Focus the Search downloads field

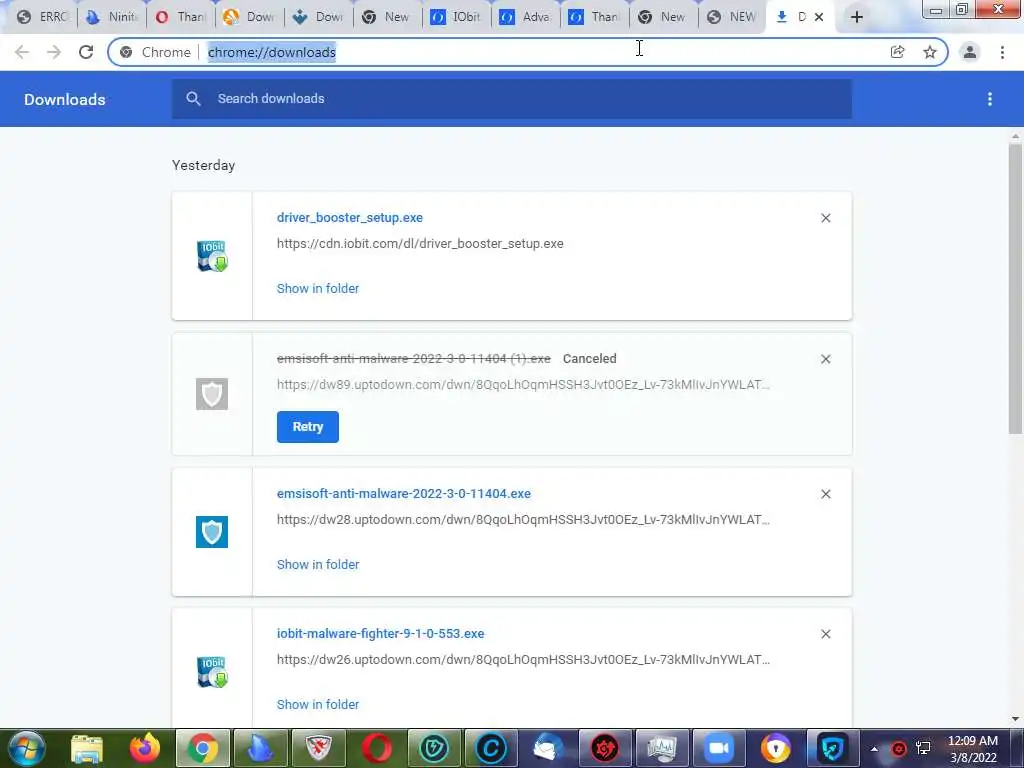tap(511, 99)
